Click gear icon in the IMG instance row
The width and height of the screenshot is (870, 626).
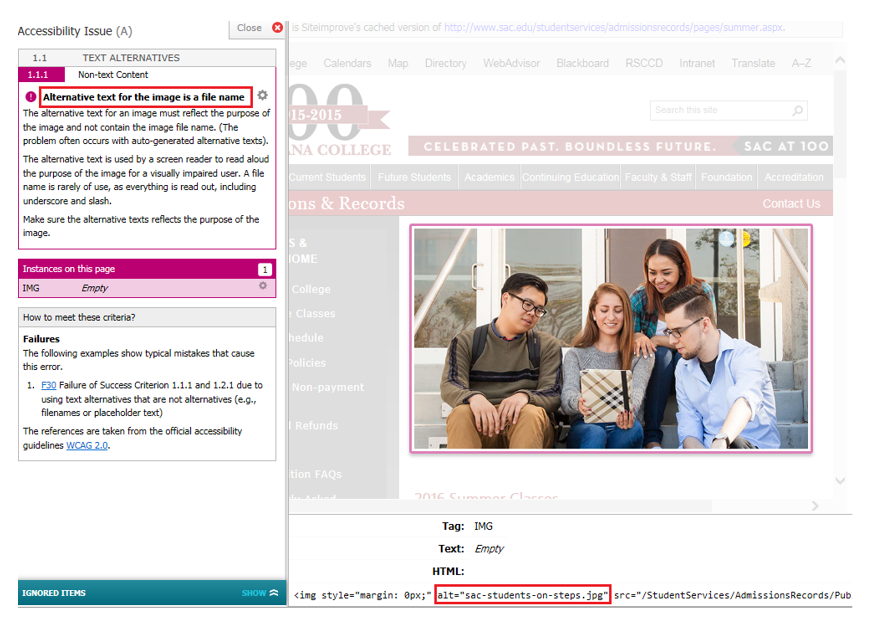coord(263,286)
